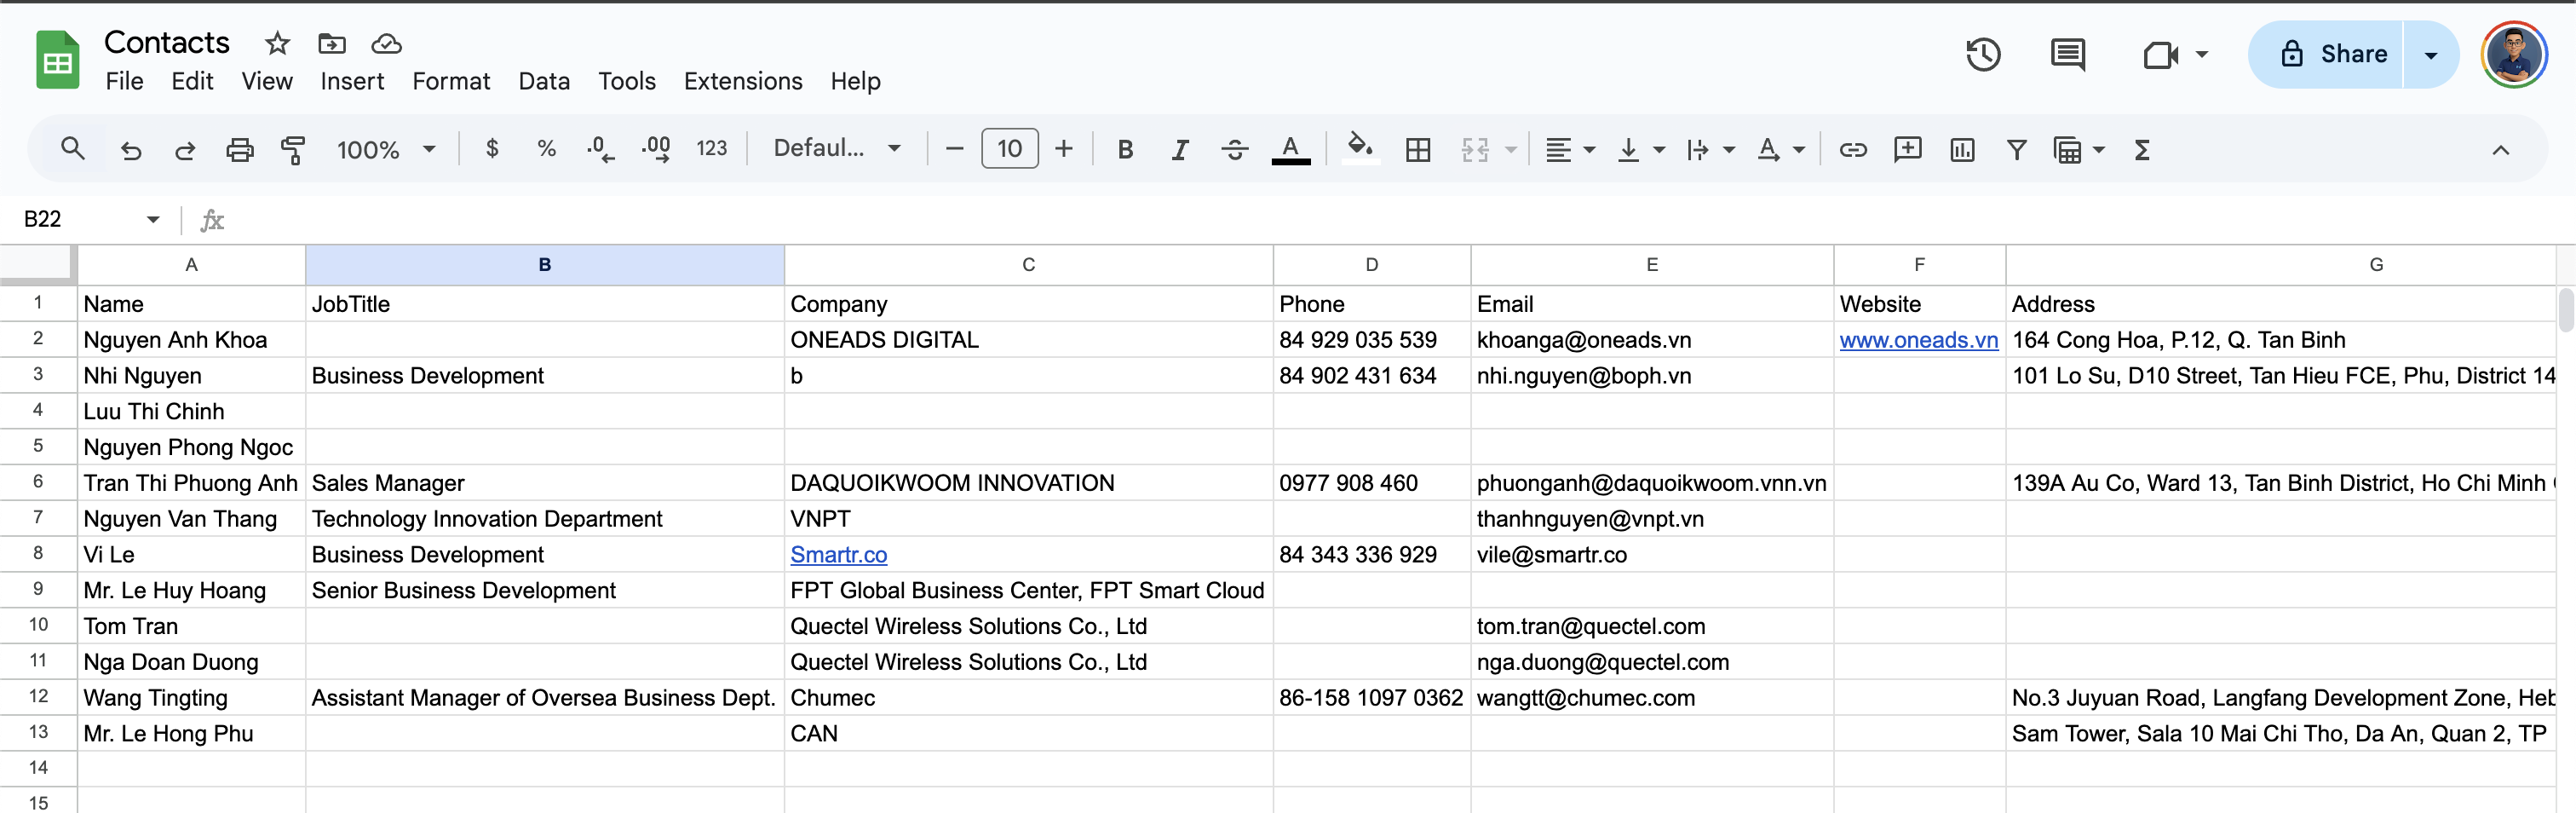This screenshot has width=2576, height=813.
Task: Open the Name Box dropdown arrow
Action: [x=153, y=219]
